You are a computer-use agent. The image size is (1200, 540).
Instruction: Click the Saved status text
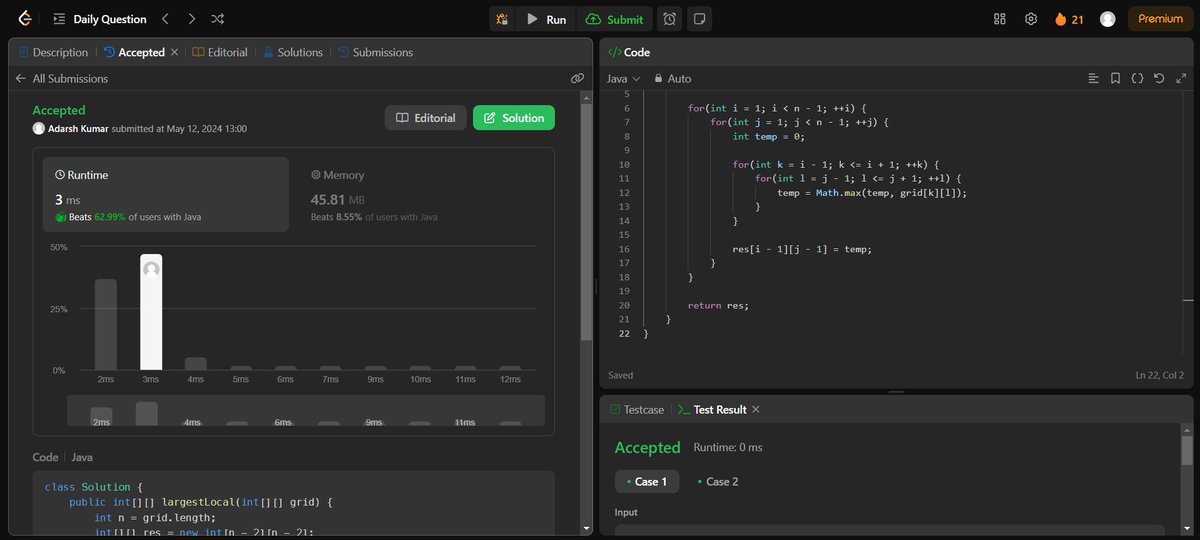(x=621, y=375)
